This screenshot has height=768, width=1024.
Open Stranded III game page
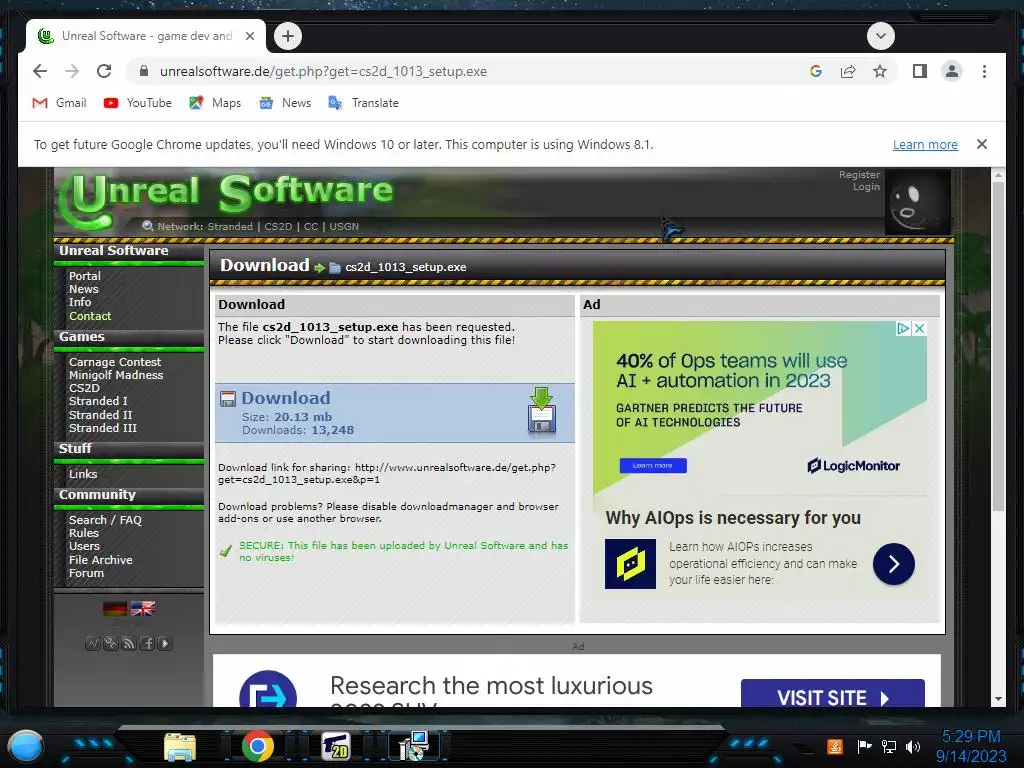pyautogui.click(x=103, y=428)
